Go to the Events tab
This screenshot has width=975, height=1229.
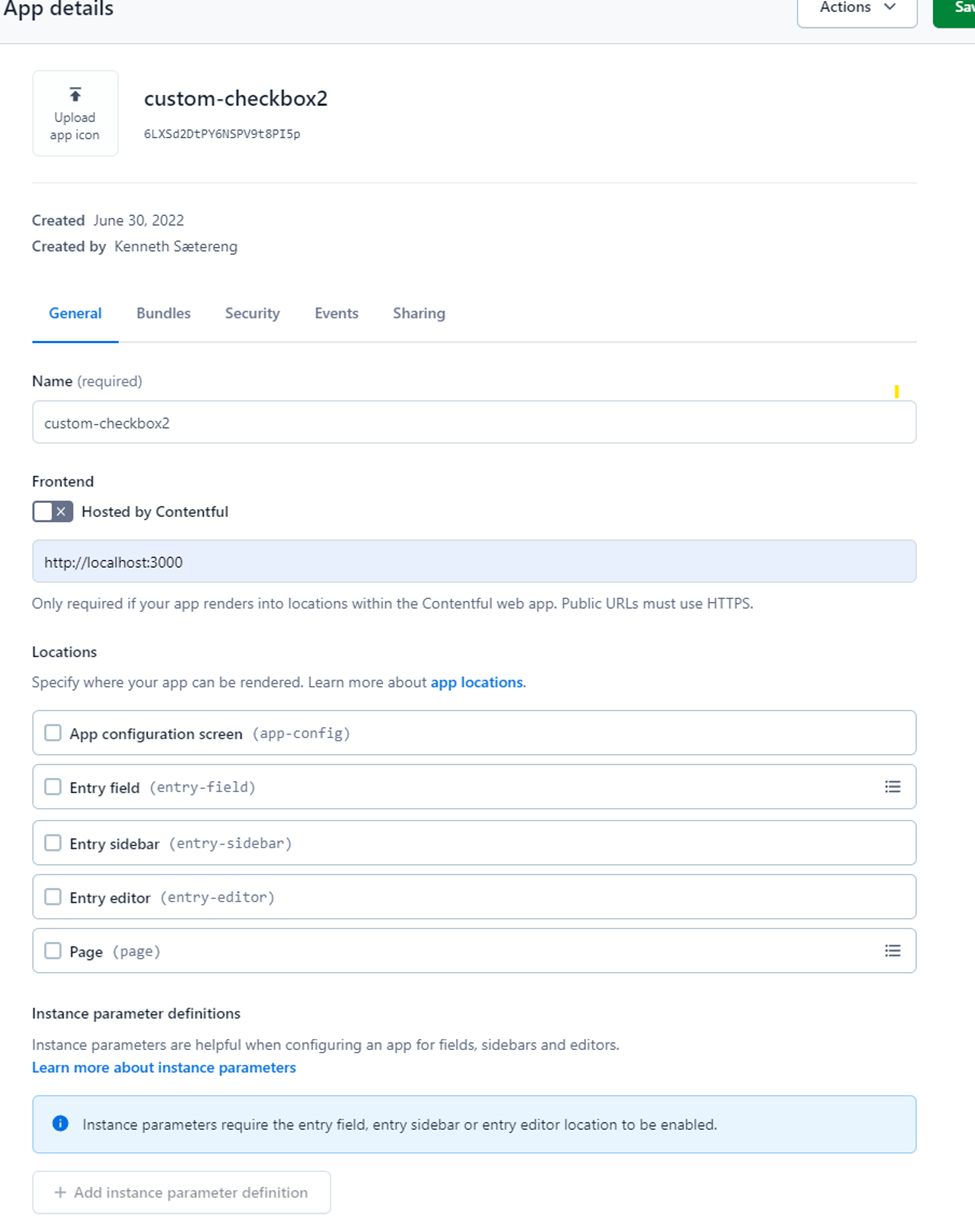(x=336, y=313)
